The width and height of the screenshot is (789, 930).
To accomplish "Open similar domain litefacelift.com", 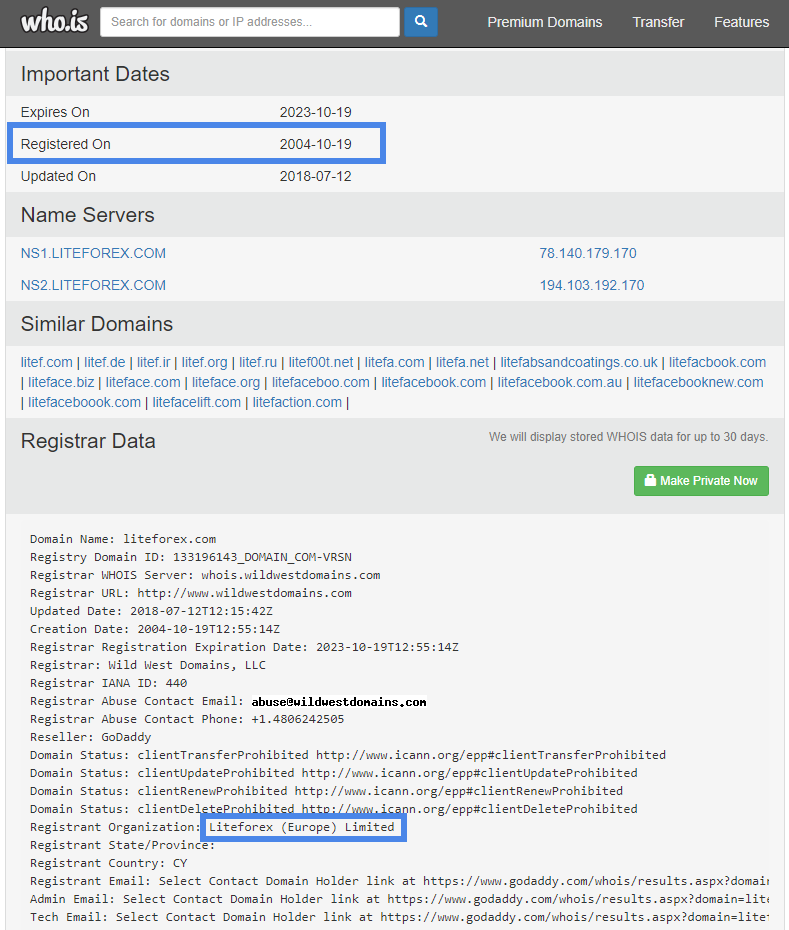I will 196,403.
